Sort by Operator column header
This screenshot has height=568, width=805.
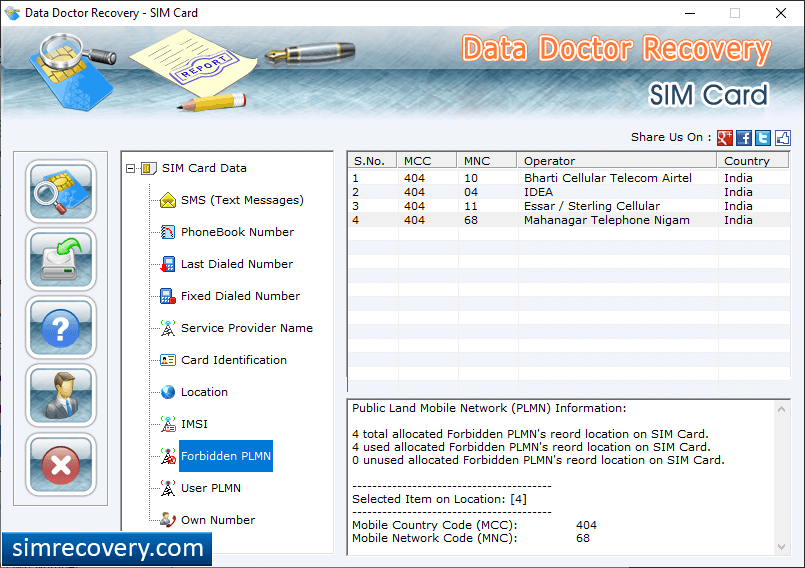pyautogui.click(x=617, y=161)
